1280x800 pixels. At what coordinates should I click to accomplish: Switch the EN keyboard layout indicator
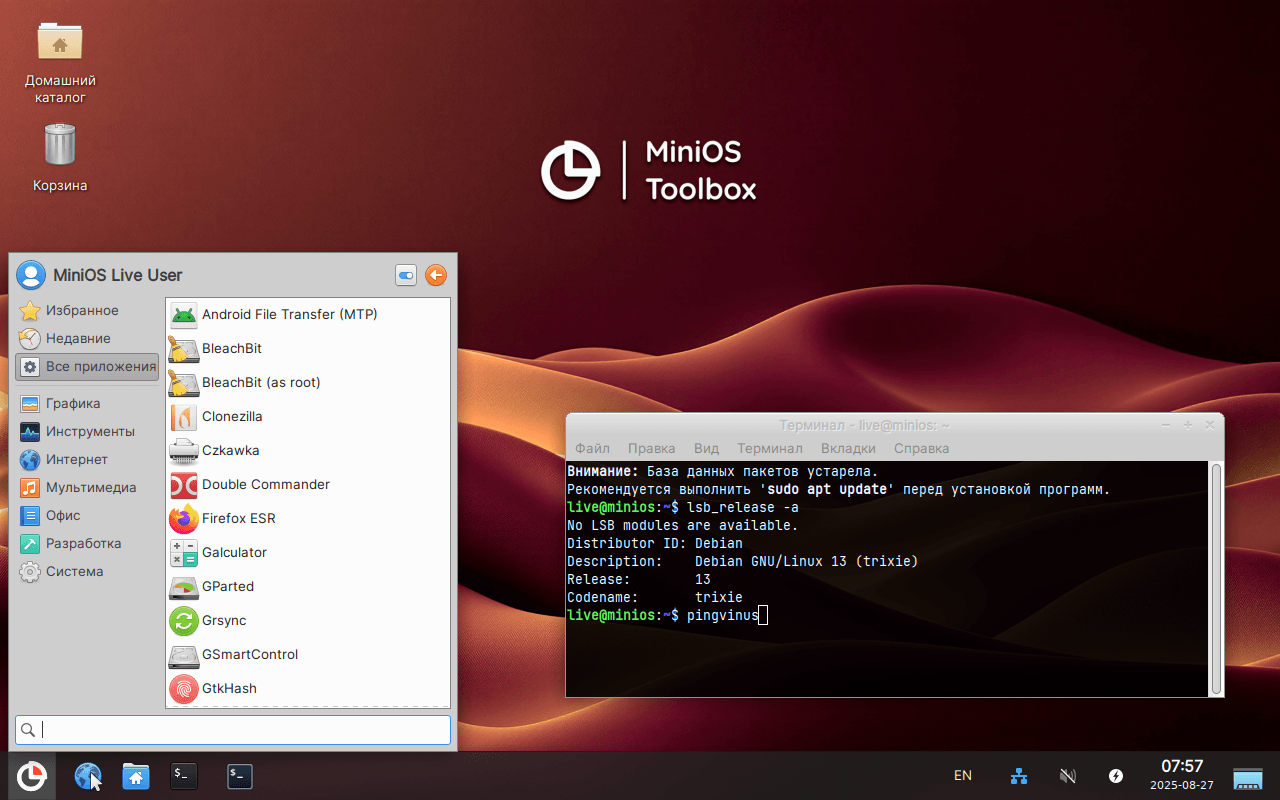962,776
